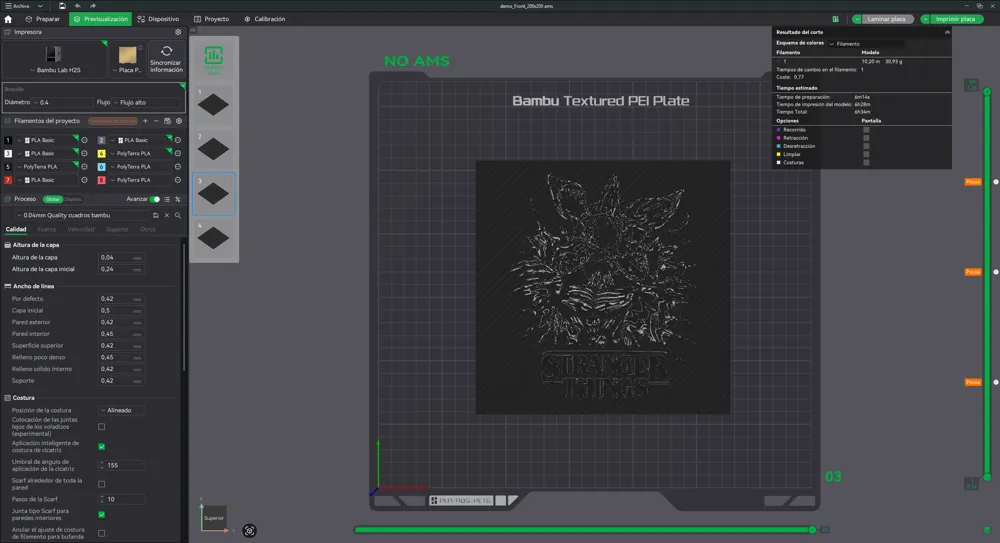Click the process settings list icon

[x=167, y=199]
